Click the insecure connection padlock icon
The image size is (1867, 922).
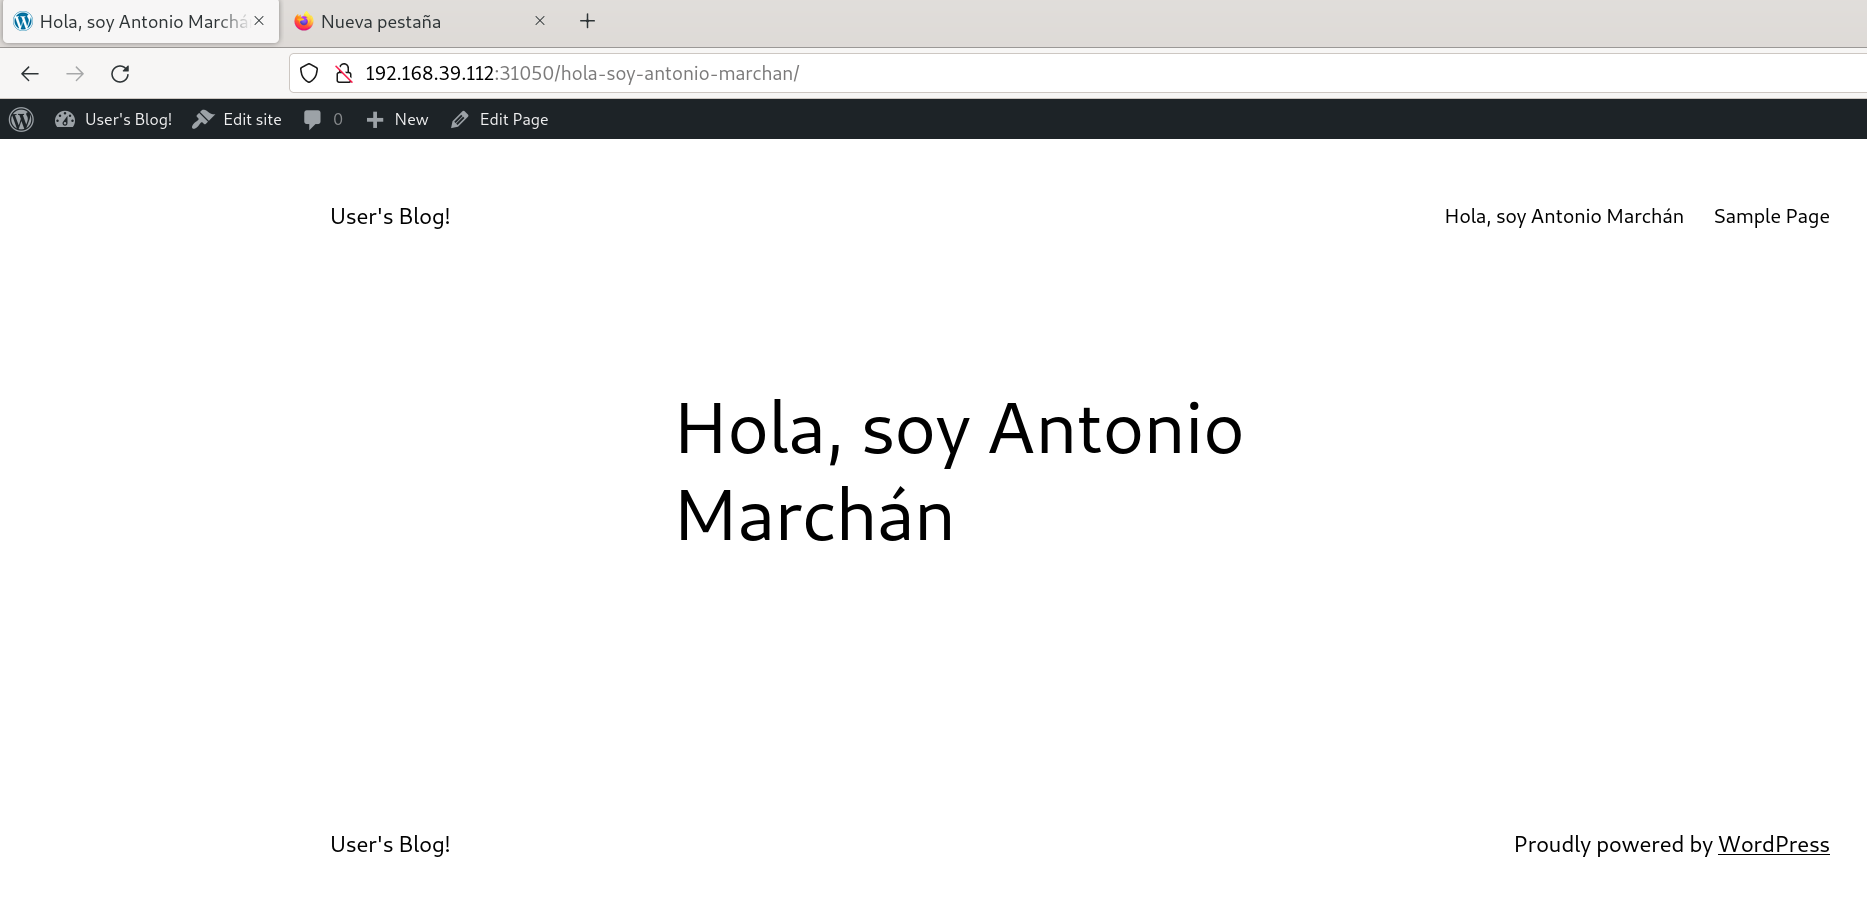pyautogui.click(x=344, y=73)
